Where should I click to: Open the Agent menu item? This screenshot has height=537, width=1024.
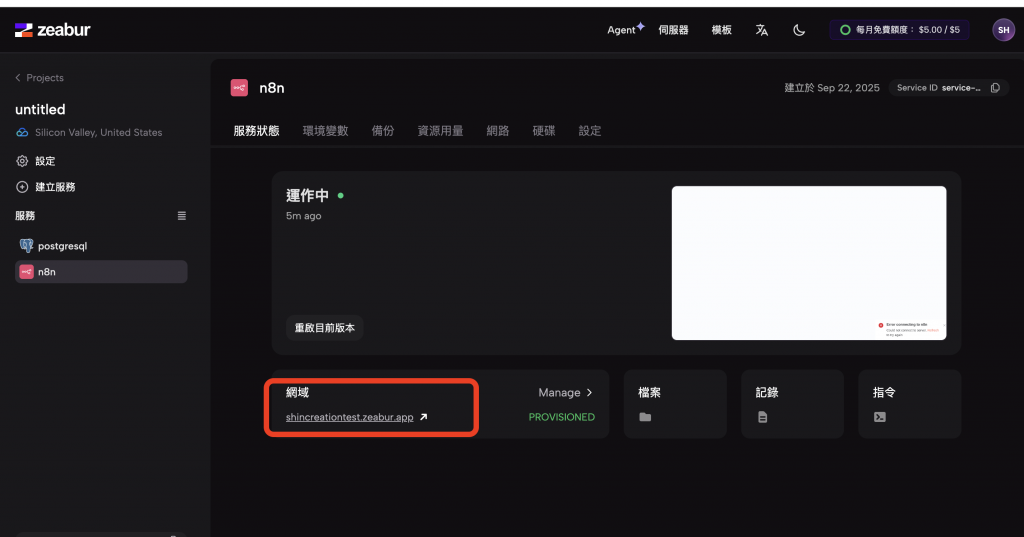coord(626,29)
